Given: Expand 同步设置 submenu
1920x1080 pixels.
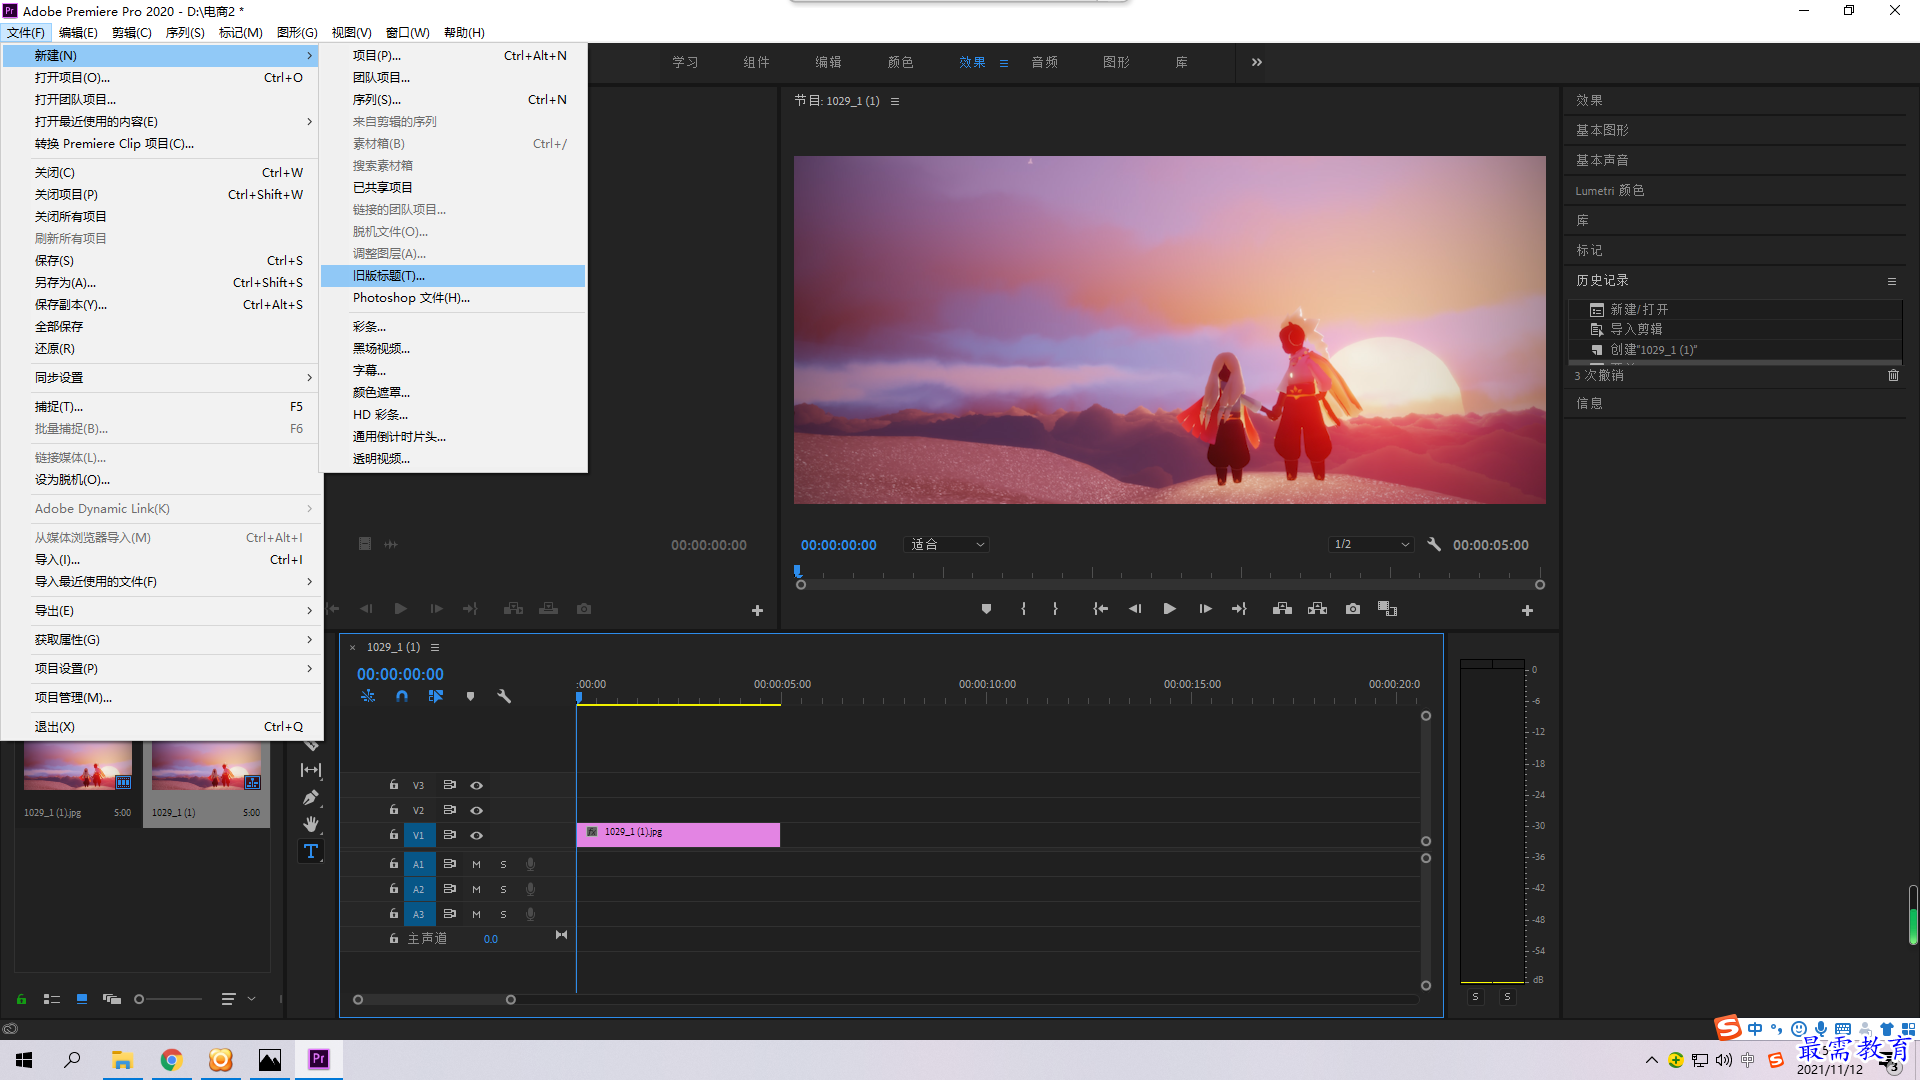Looking at the screenshot, I should 162,377.
